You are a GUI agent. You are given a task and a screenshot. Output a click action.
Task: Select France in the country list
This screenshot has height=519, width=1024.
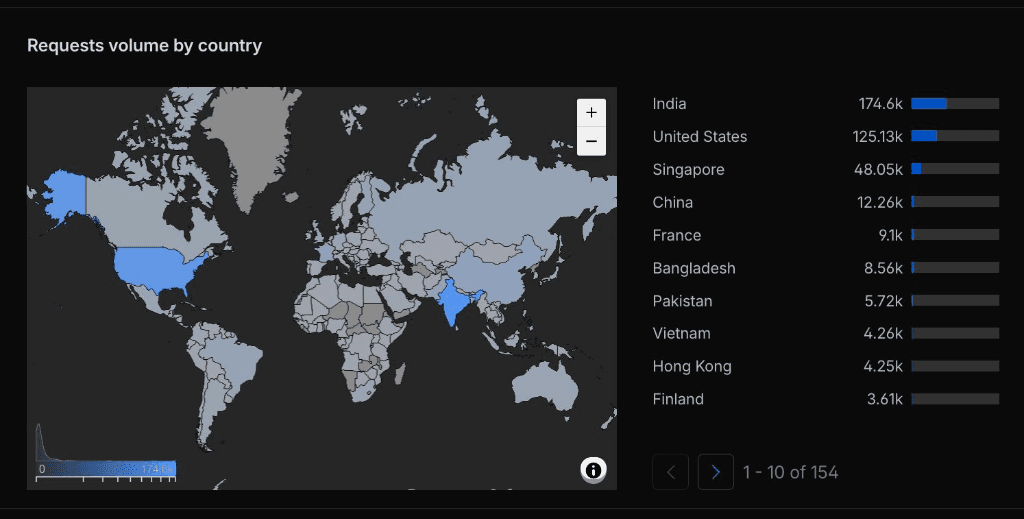(x=677, y=235)
